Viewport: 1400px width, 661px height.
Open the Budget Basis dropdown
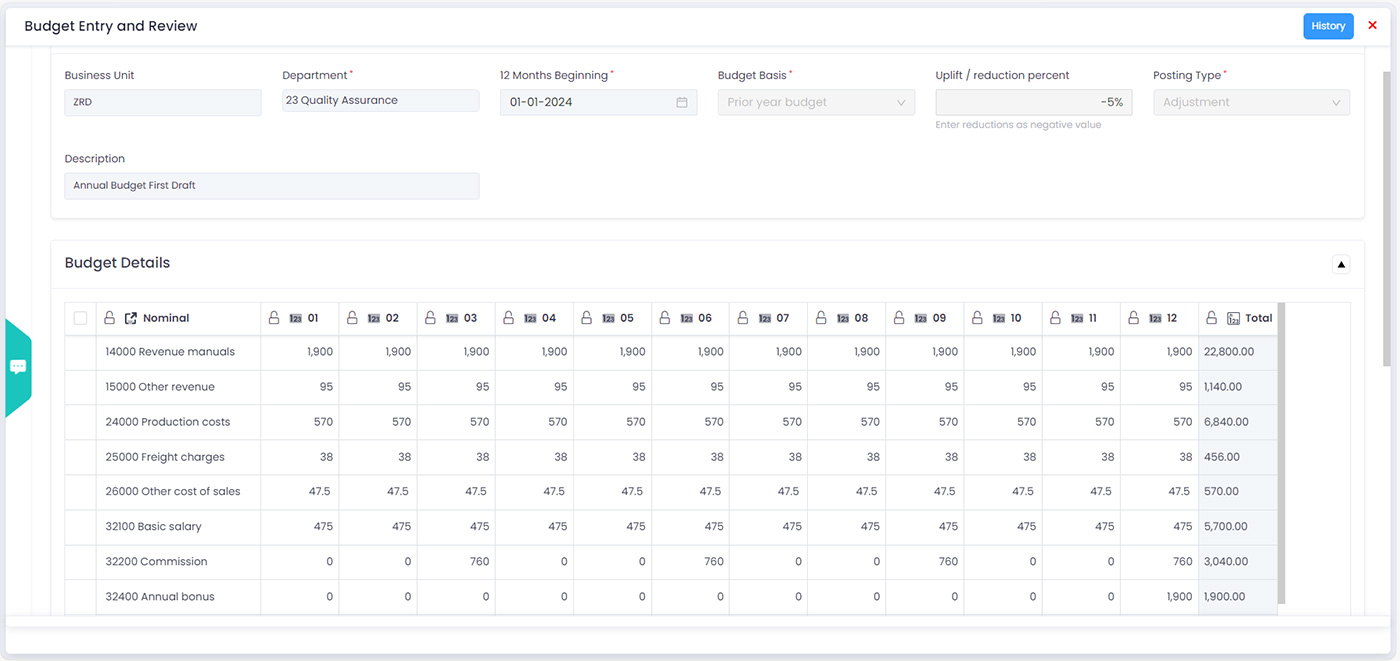(x=816, y=102)
